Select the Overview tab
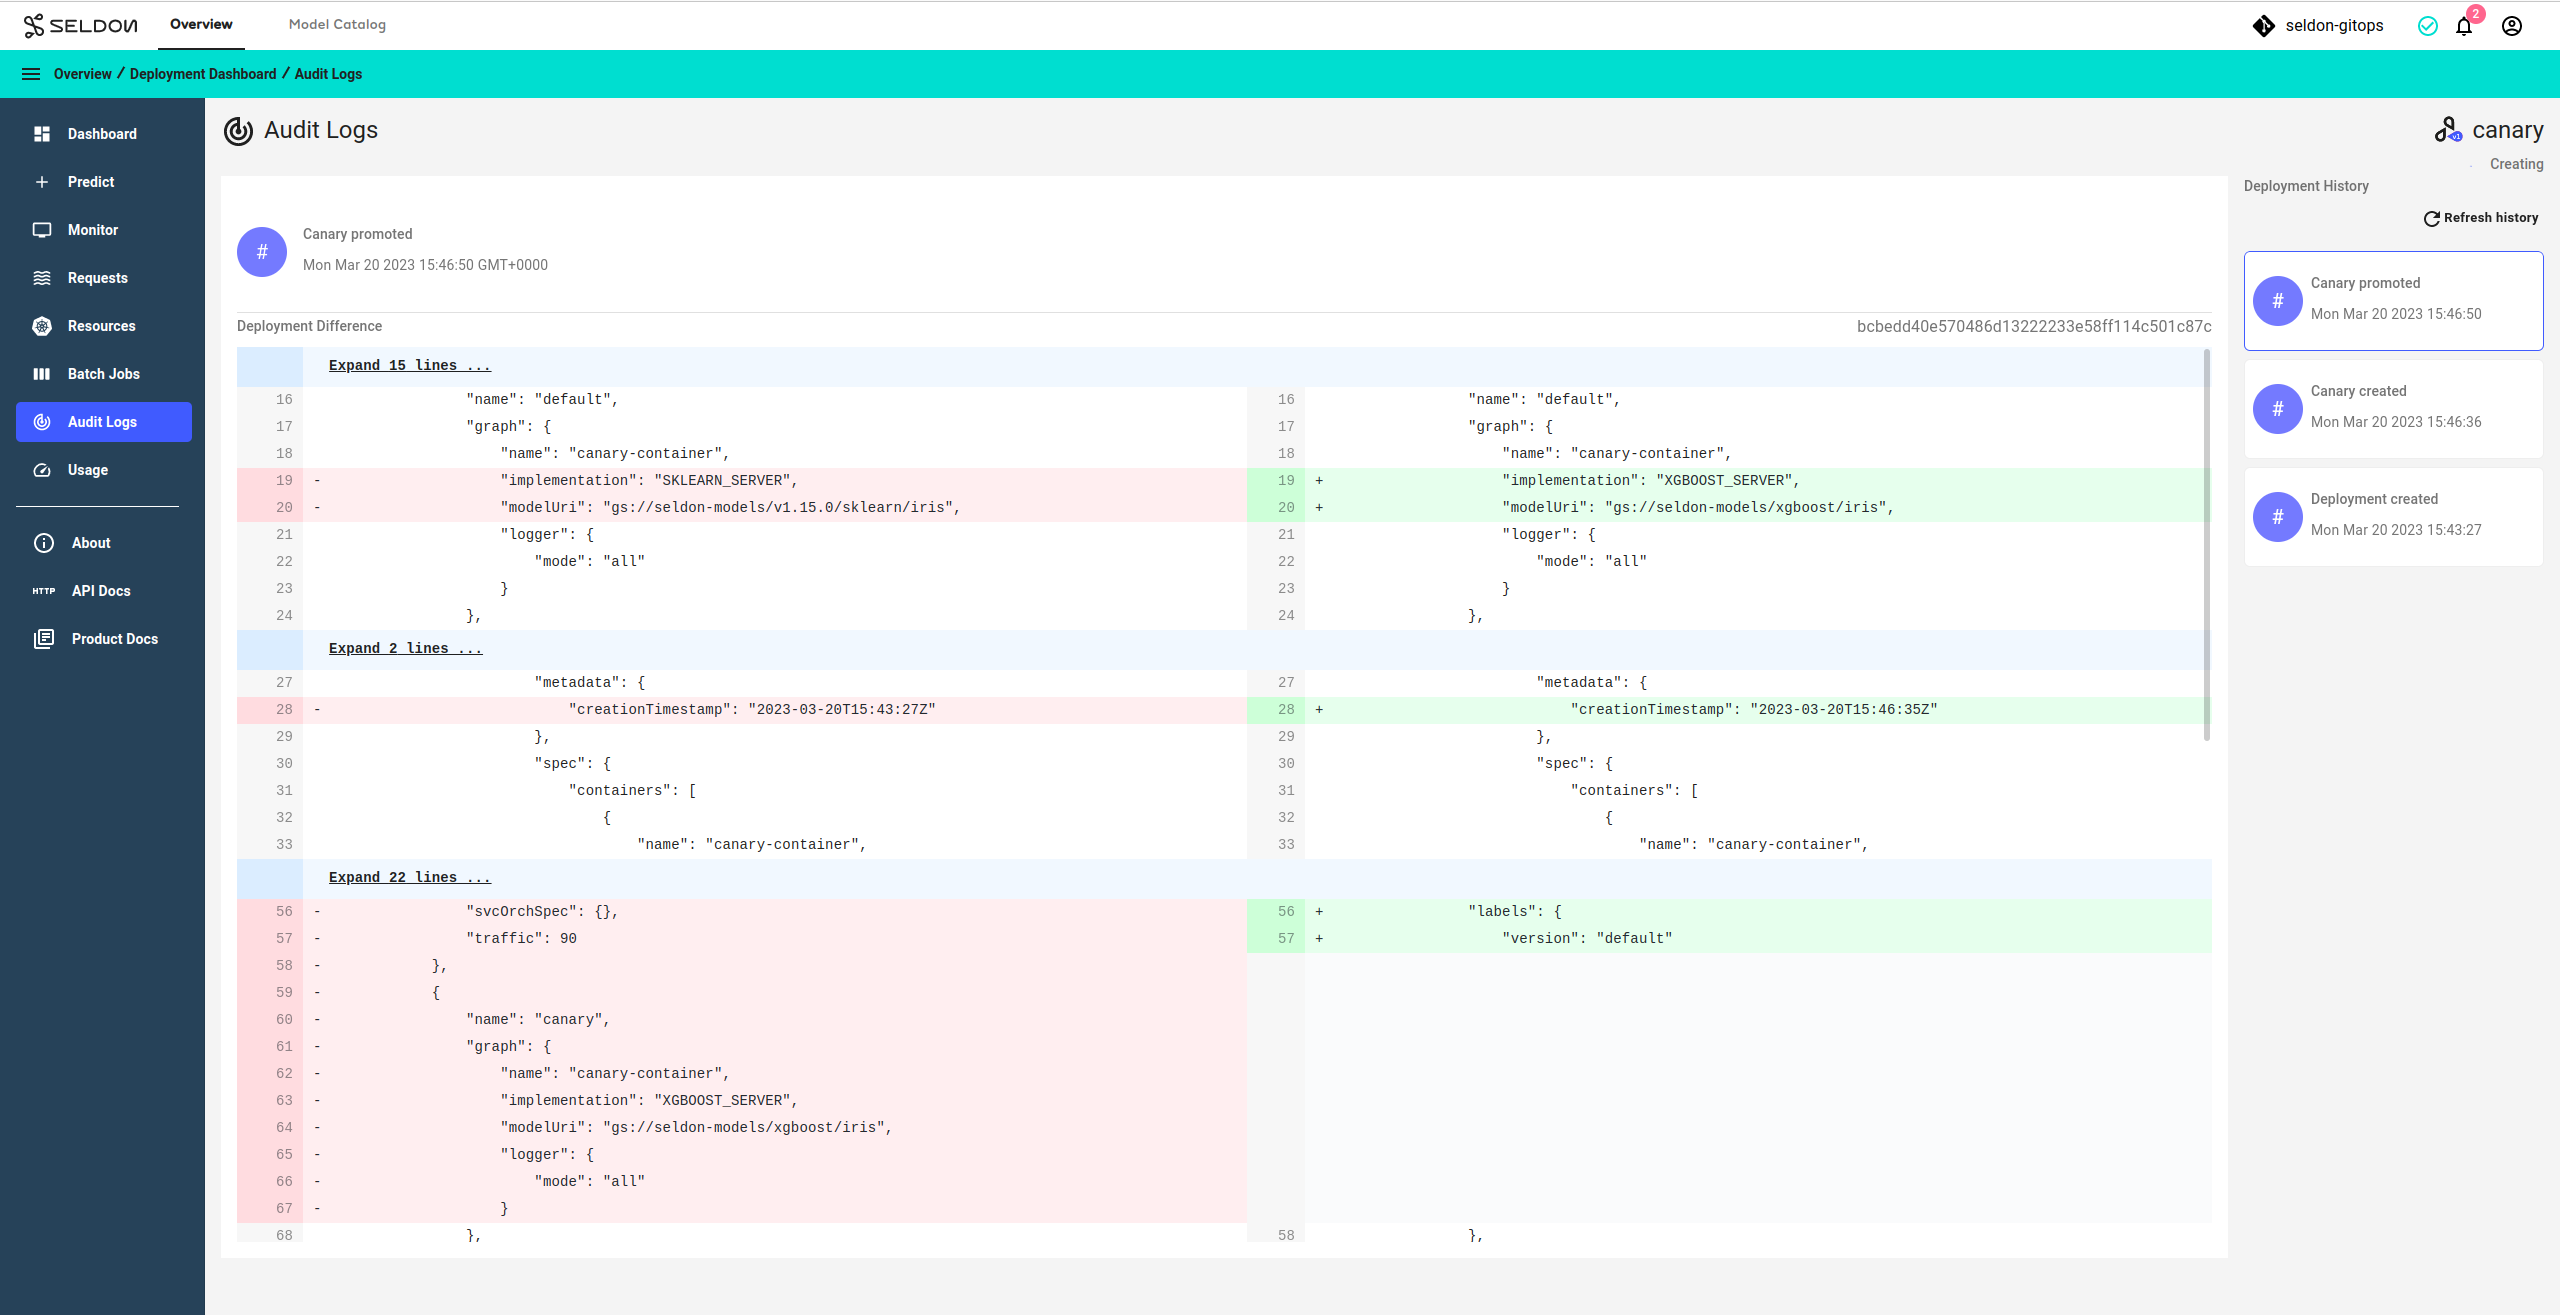2560x1315 pixels. point(198,23)
